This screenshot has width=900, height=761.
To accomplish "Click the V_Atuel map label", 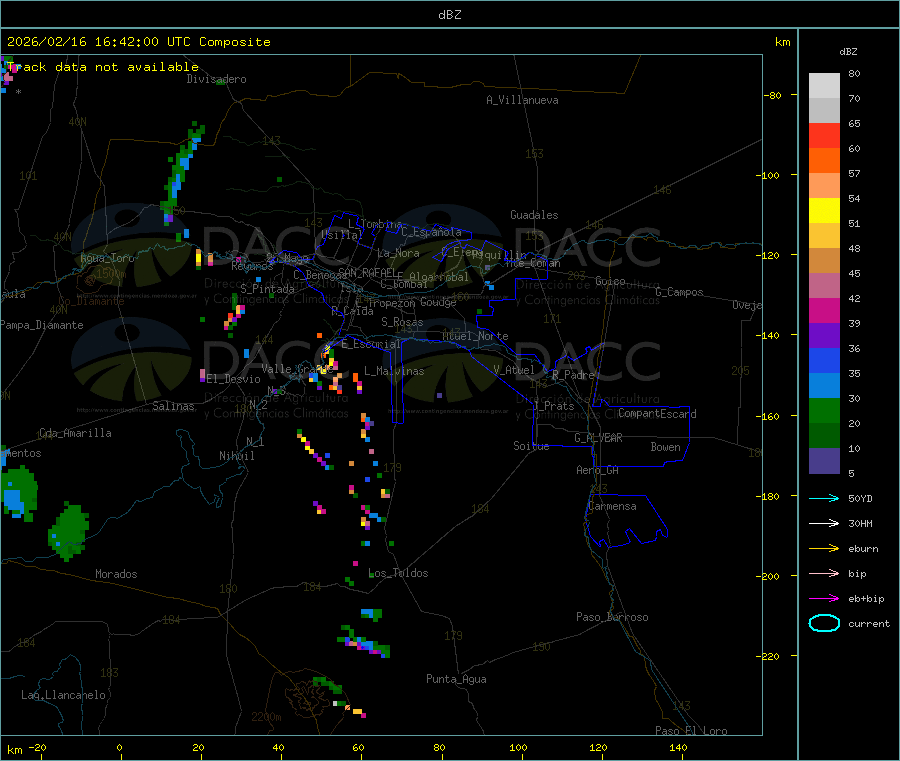I will [x=514, y=370].
